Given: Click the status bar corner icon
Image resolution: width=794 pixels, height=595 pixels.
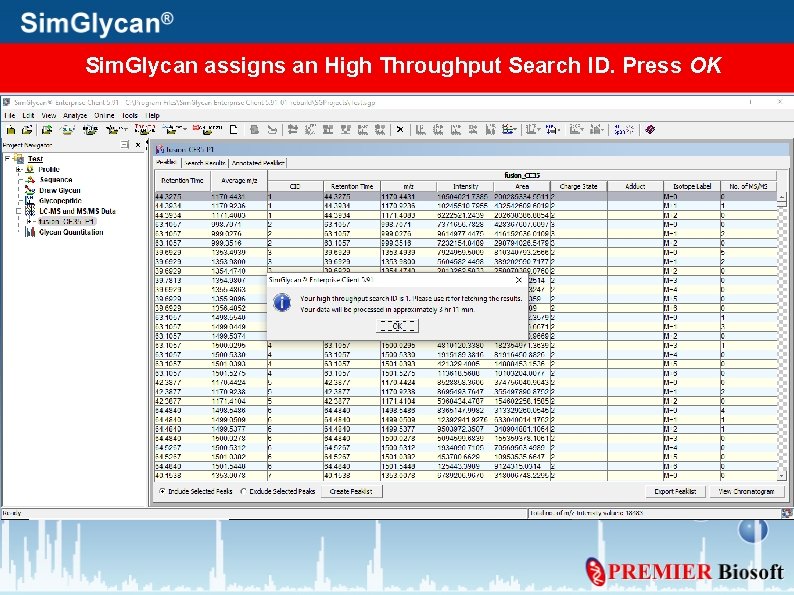Looking at the screenshot, I should tap(786, 513).
